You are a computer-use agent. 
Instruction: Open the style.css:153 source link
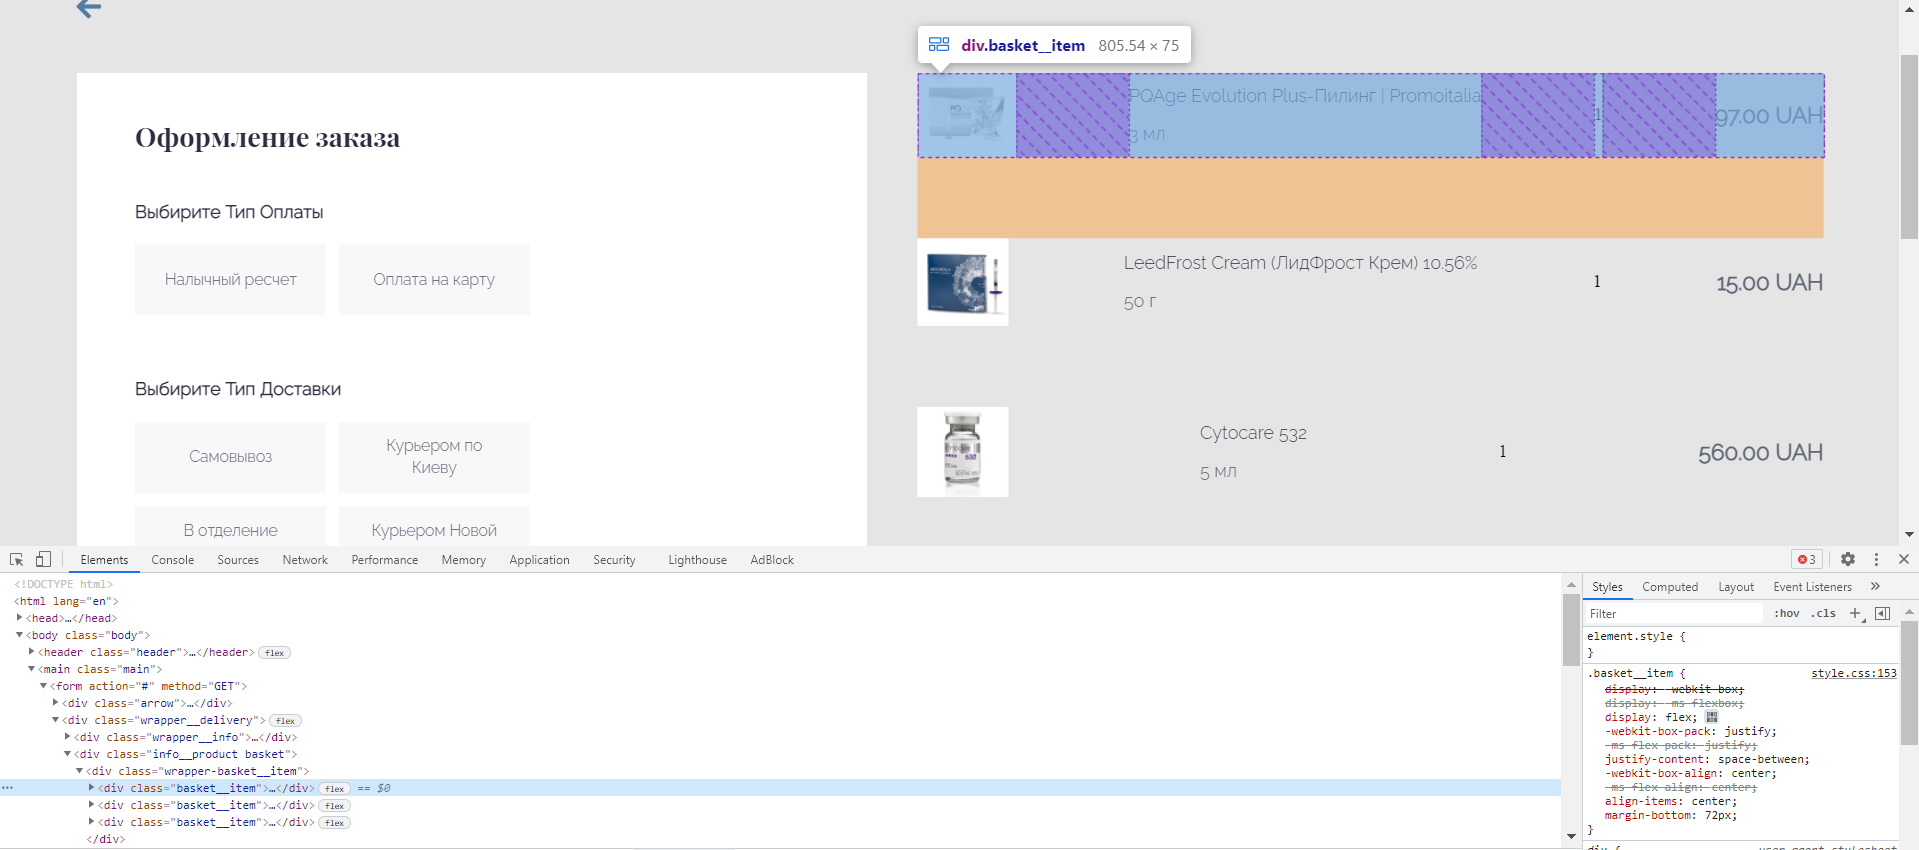[1853, 673]
